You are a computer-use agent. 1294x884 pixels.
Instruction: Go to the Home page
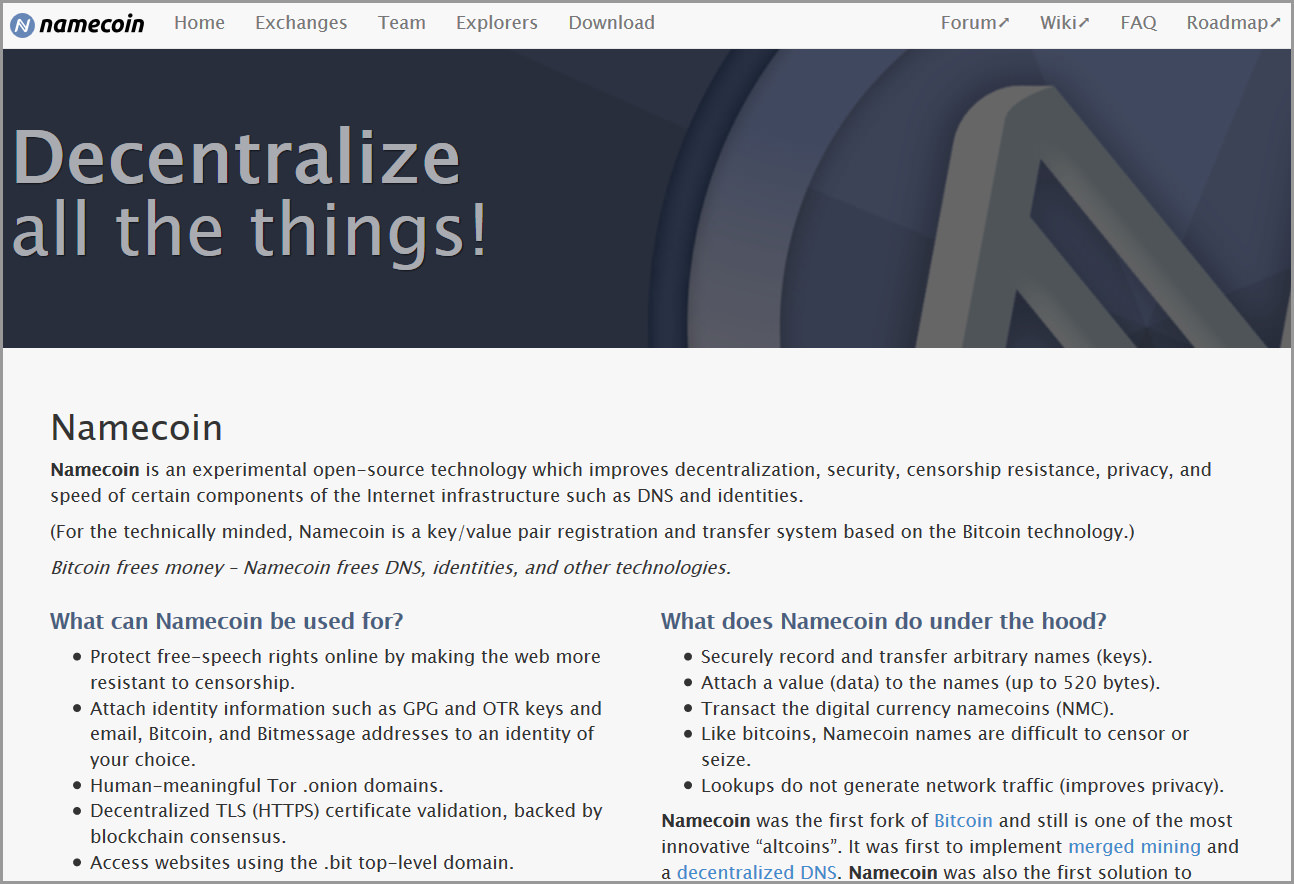pyautogui.click(x=199, y=23)
